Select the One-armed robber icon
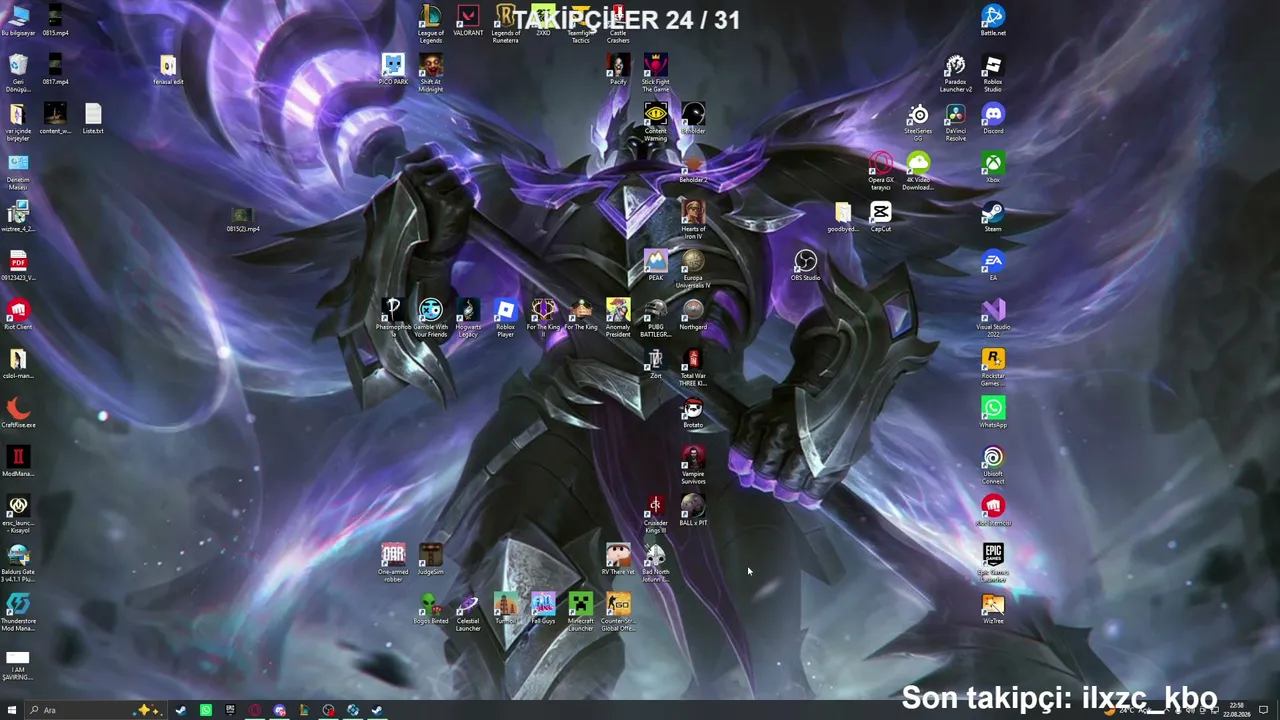This screenshot has height=720, width=1280. (x=393, y=563)
